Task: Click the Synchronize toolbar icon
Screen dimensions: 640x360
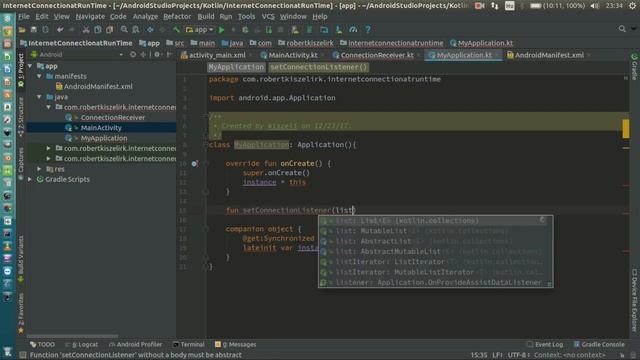Action: [x=45, y=29]
